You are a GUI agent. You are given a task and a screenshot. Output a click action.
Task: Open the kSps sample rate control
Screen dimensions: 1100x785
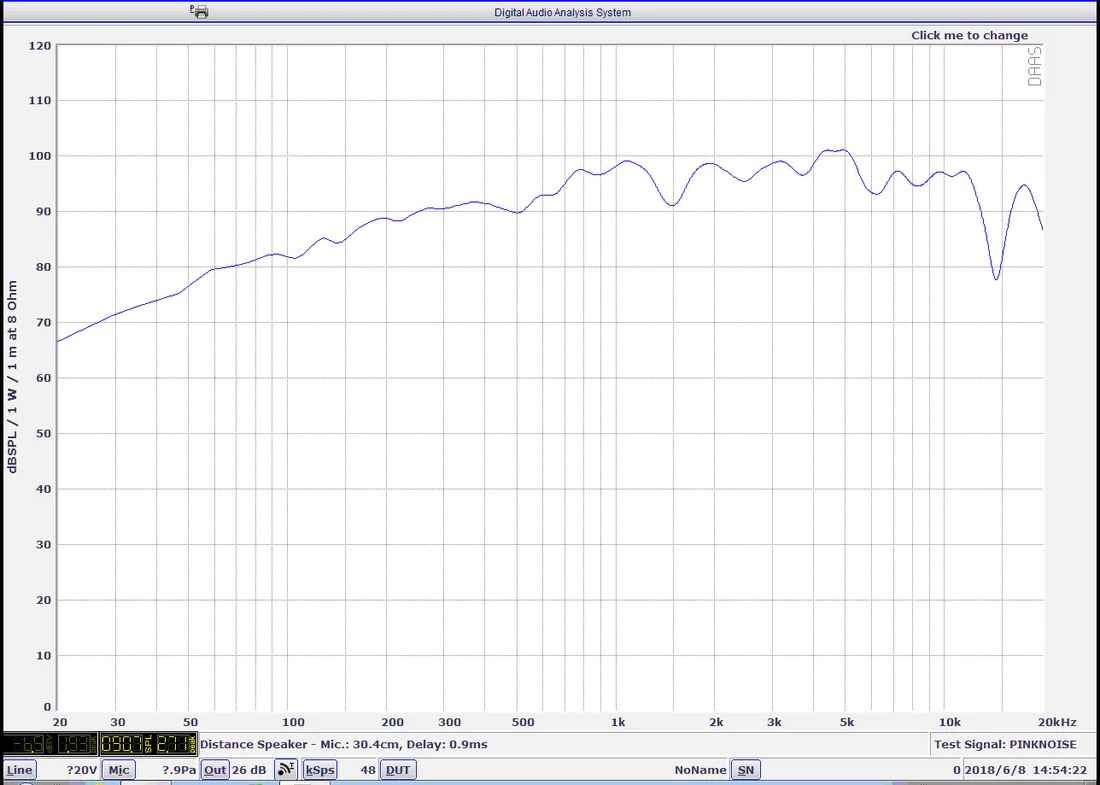click(x=319, y=769)
